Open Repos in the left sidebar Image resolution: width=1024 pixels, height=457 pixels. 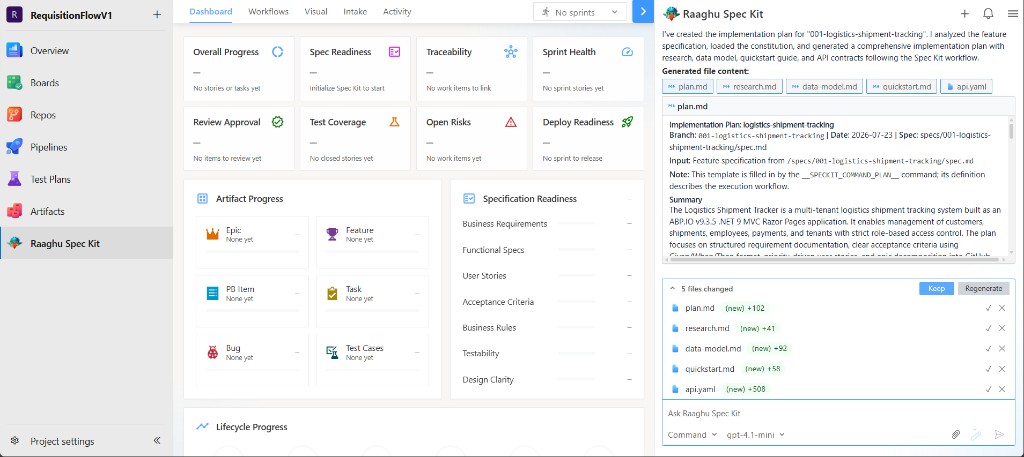[86, 115]
